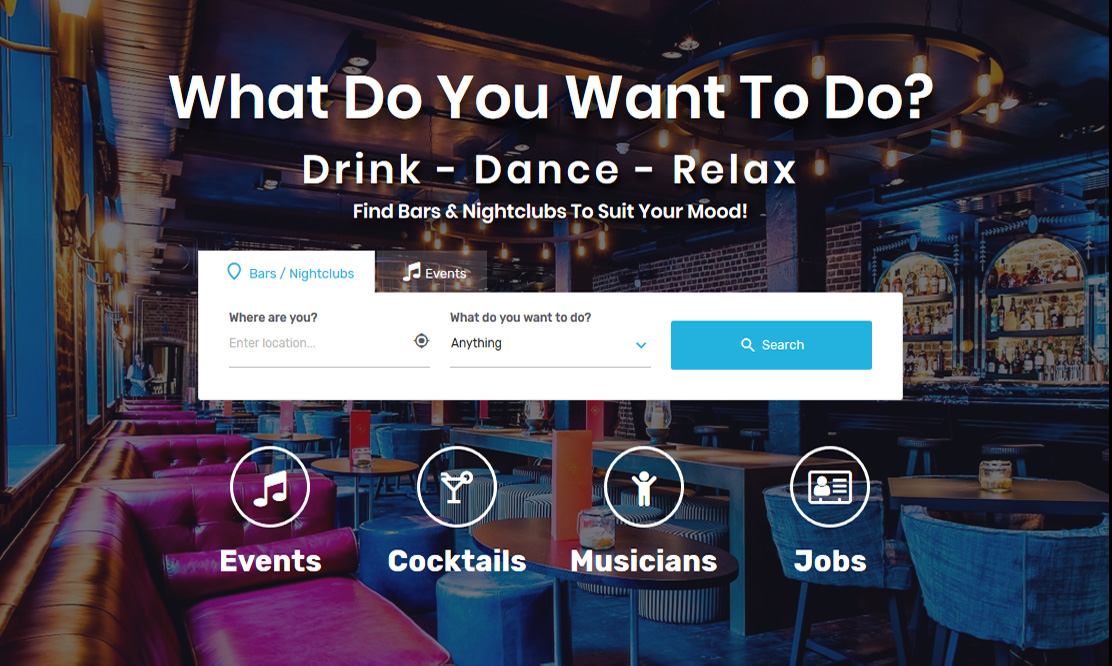Open the Cocktails martini glass icon
Viewport: 1112px width, 666px height.
coord(457,487)
